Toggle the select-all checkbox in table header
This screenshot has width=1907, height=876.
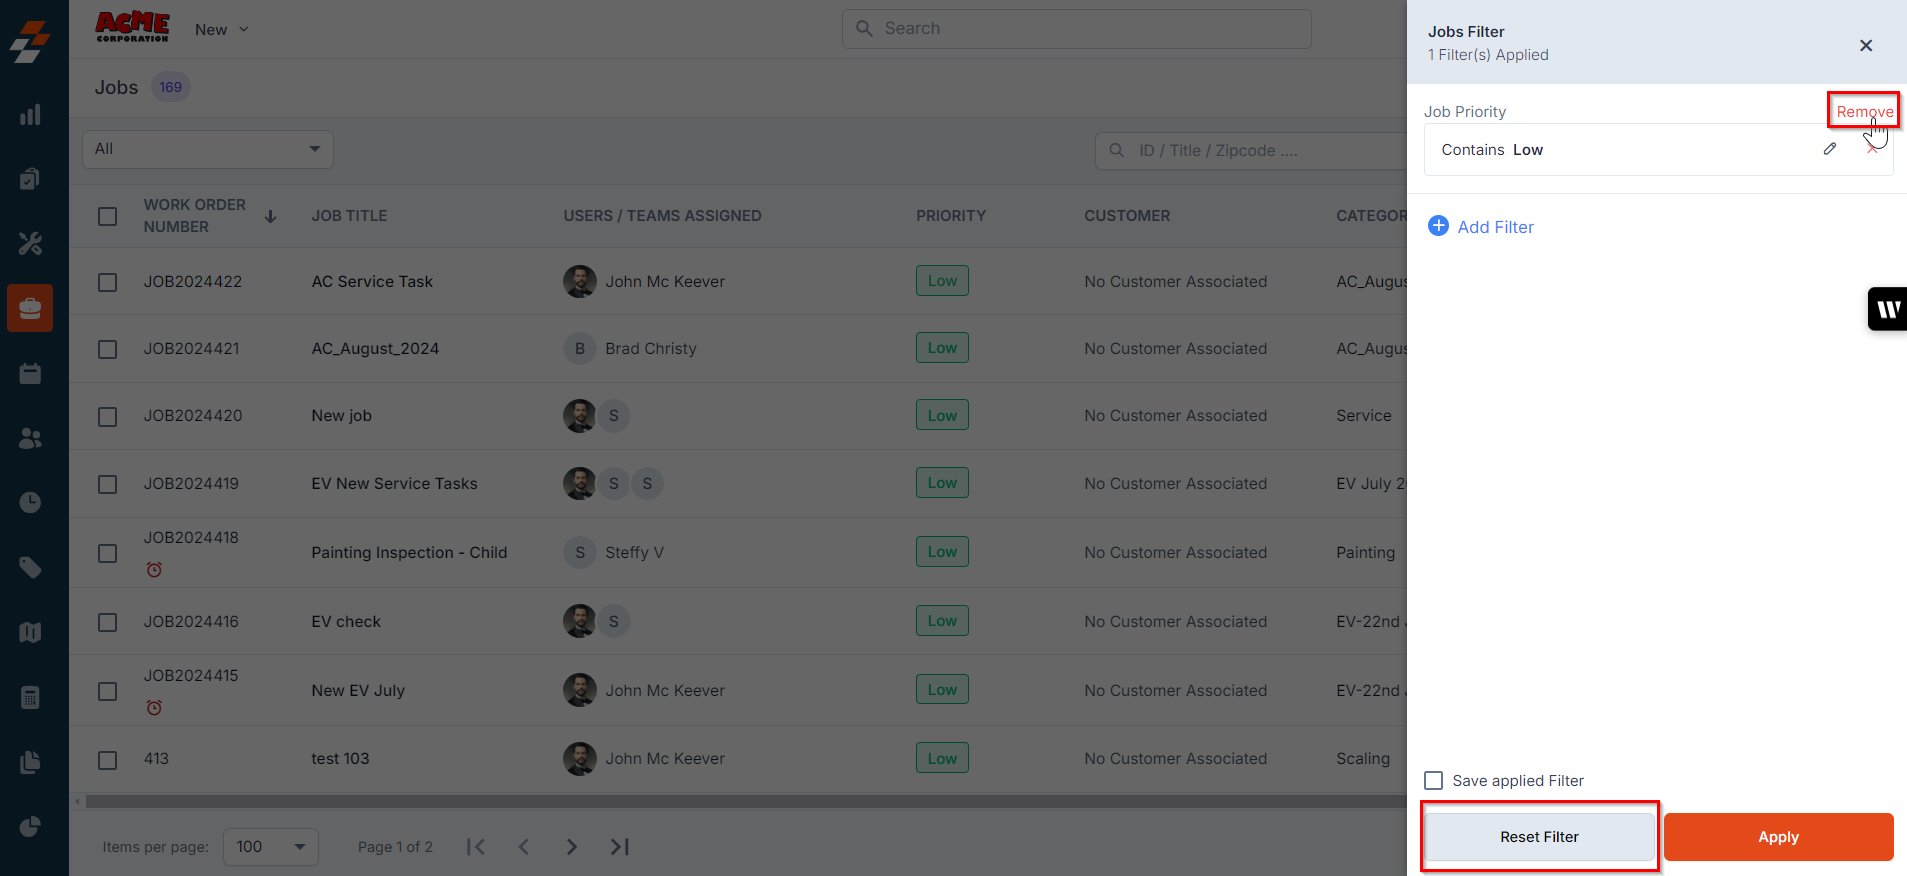(108, 216)
